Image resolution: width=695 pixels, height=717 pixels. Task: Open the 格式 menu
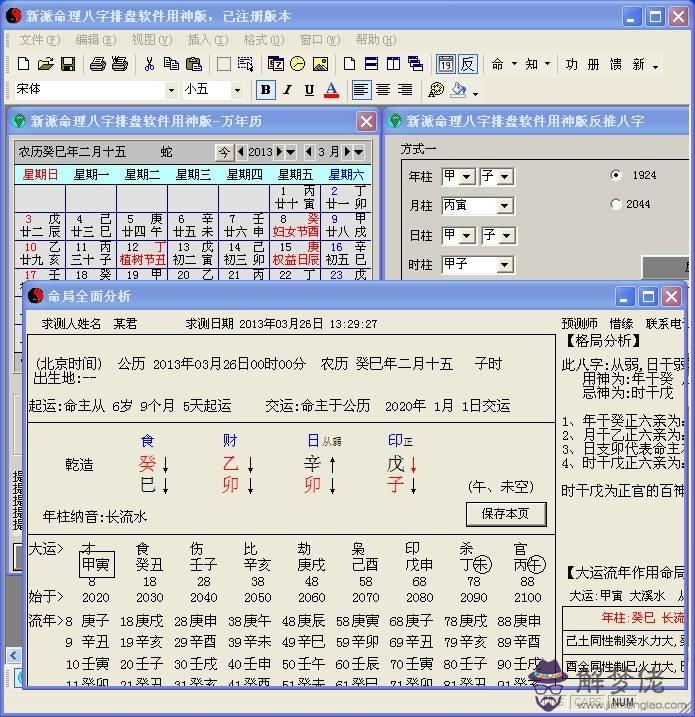(x=264, y=40)
